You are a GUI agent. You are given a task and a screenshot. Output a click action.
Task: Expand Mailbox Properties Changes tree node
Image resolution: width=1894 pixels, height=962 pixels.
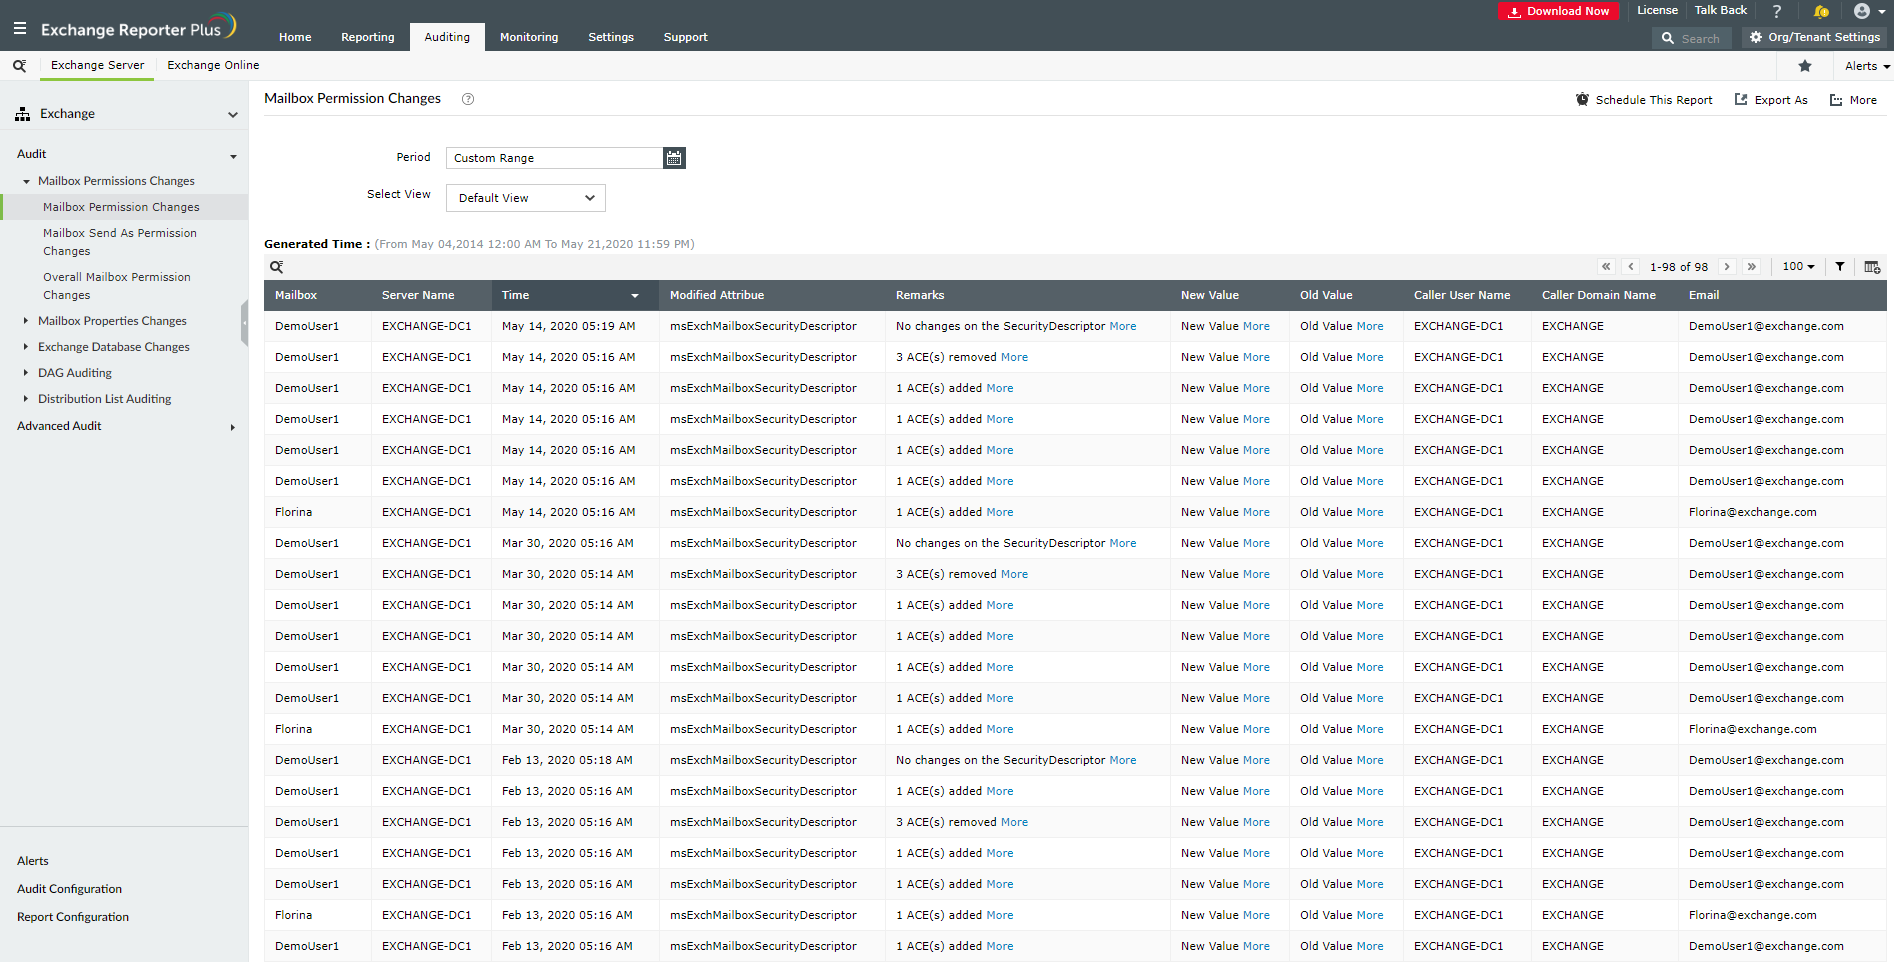point(26,321)
